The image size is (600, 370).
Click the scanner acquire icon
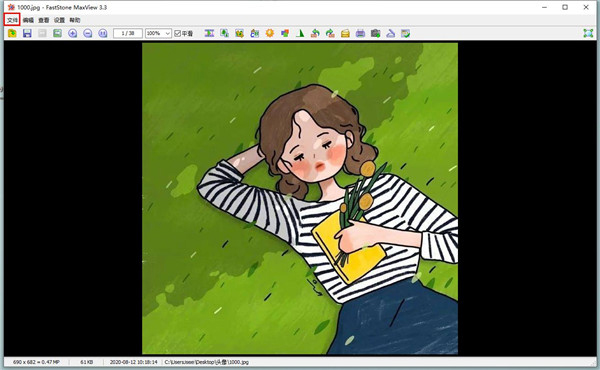(391, 34)
